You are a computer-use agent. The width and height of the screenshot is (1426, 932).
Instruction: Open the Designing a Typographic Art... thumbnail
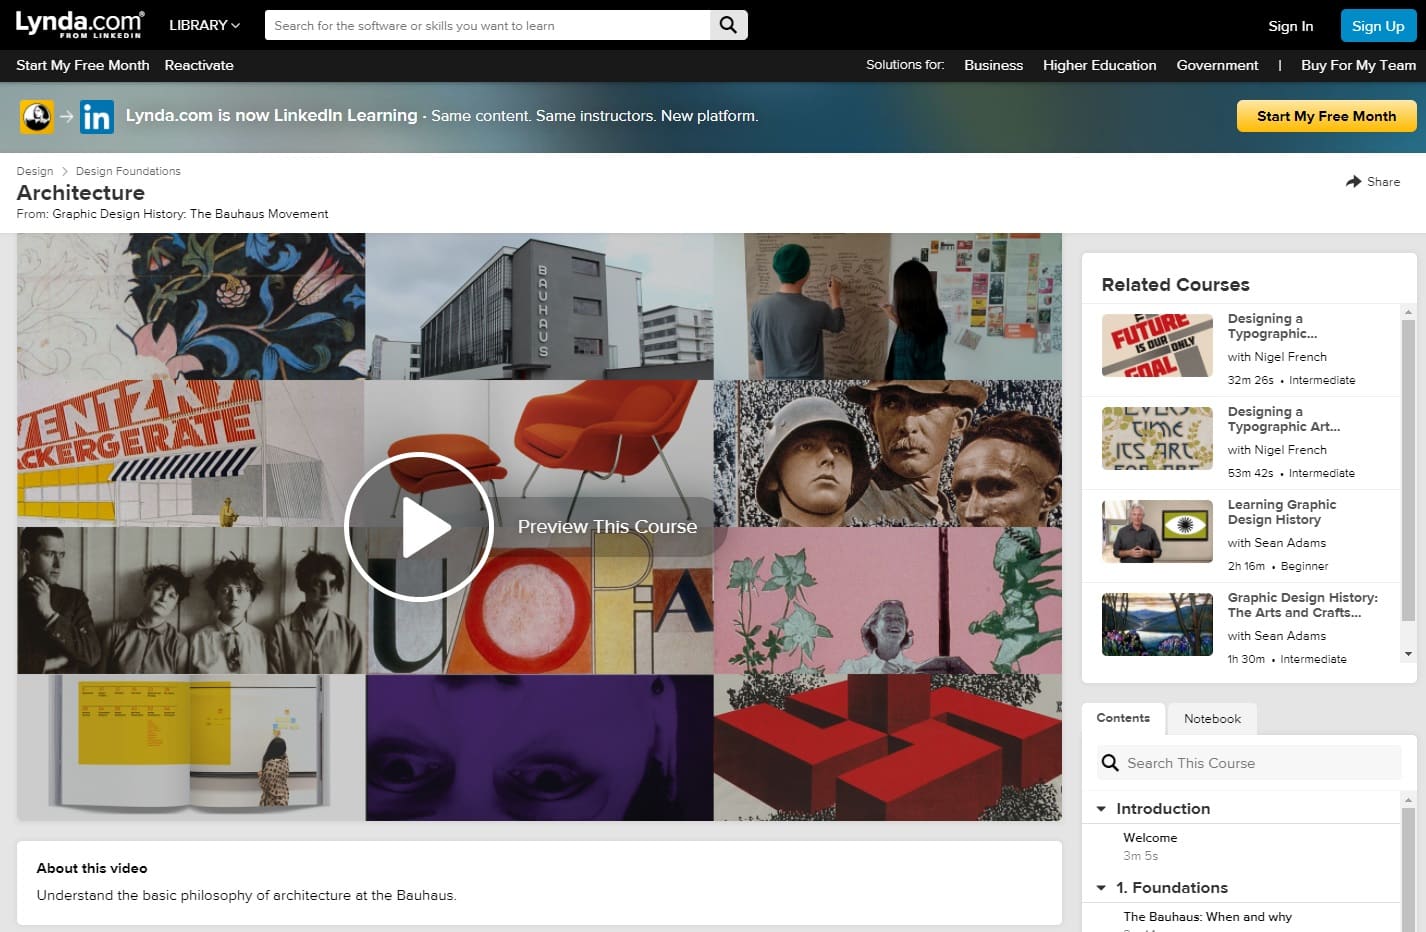click(1157, 438)
